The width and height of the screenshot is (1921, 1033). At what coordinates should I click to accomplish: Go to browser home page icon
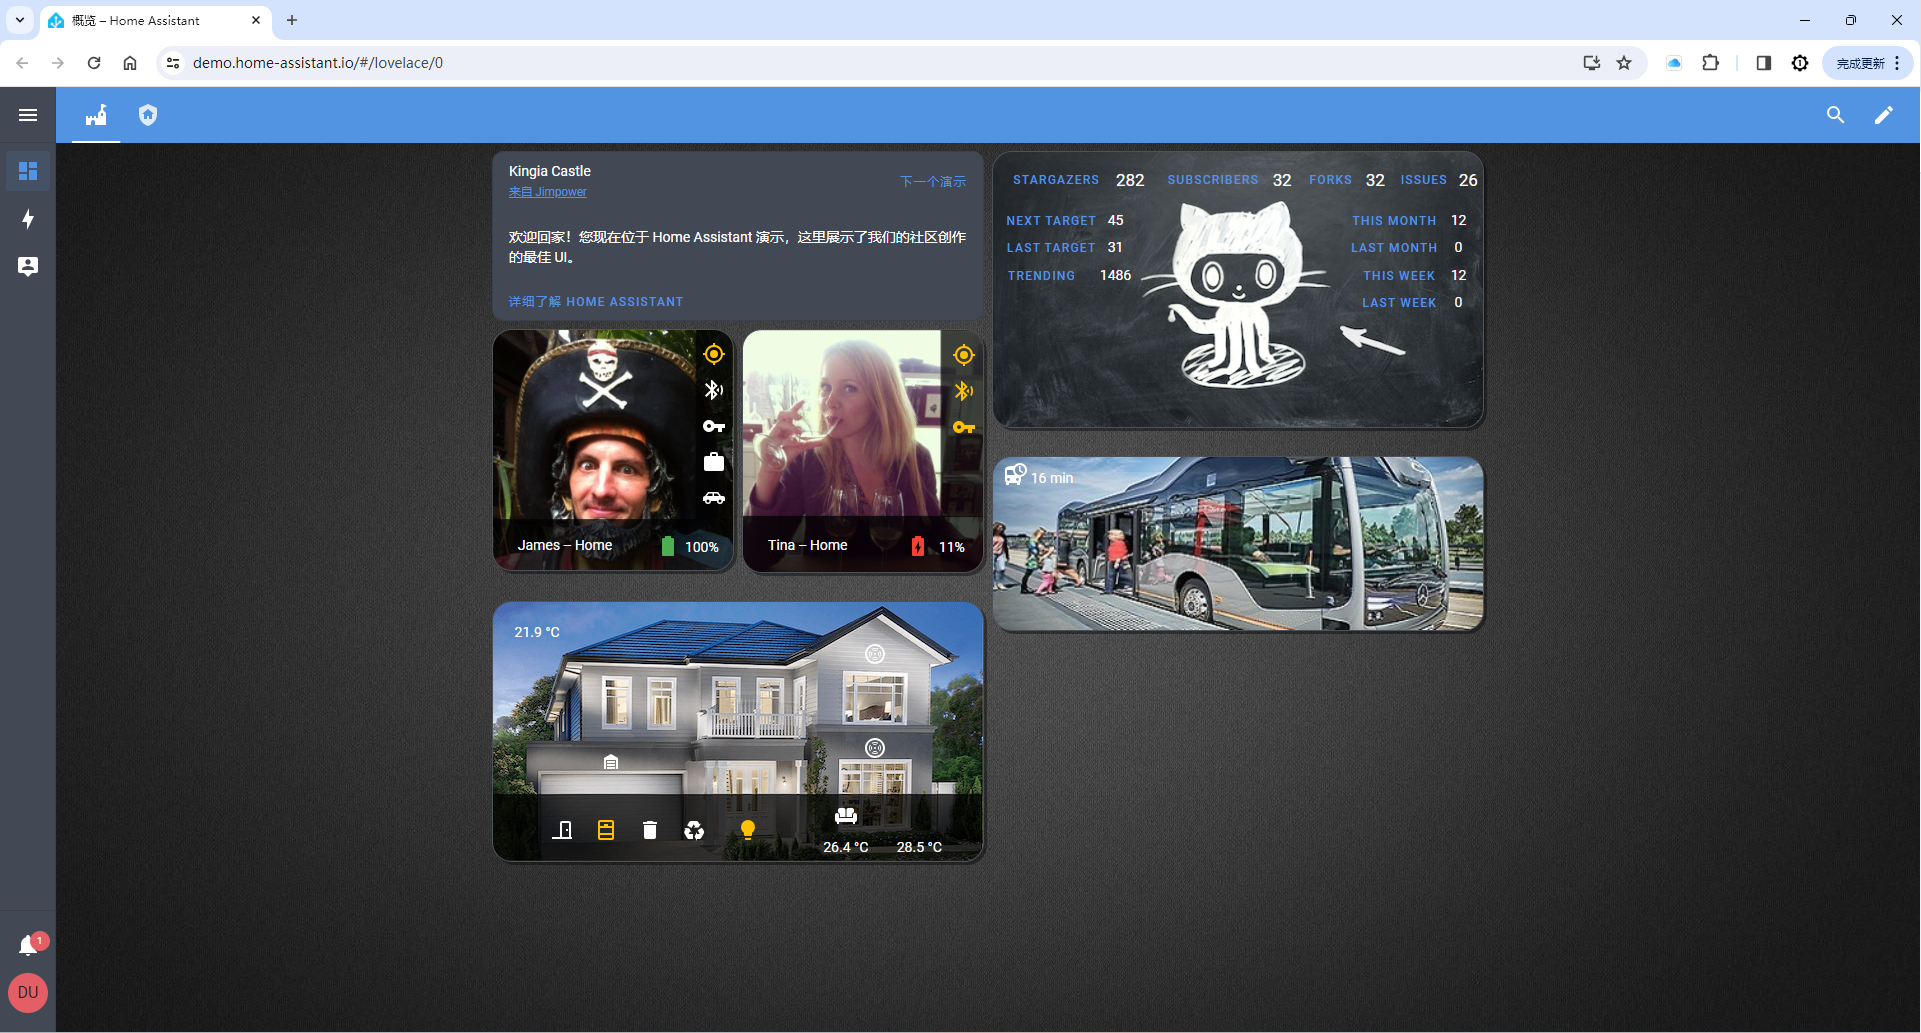[x=130, y=63]
